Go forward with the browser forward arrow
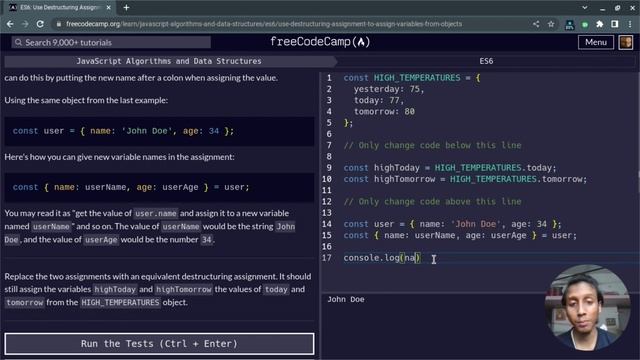Image resolution: width=640 pixels, height=360 pixels. 25,24
